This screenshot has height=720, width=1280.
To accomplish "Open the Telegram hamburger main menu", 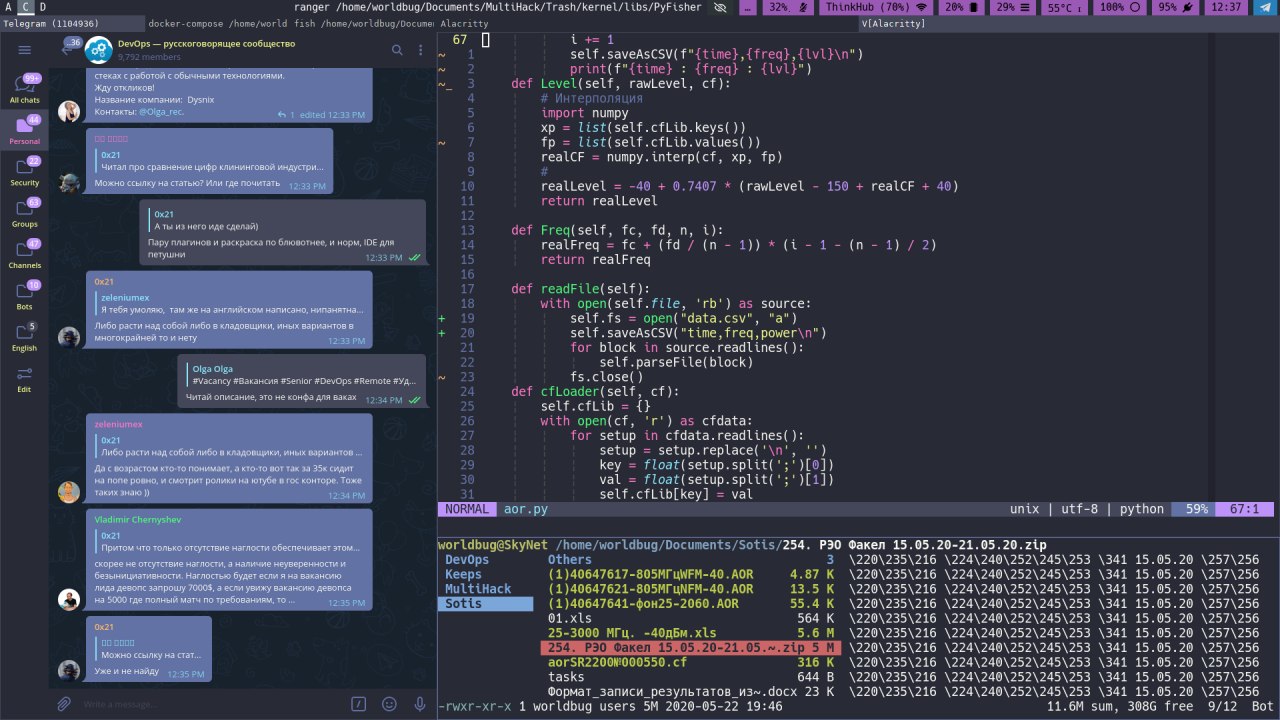I will point(24,50).
